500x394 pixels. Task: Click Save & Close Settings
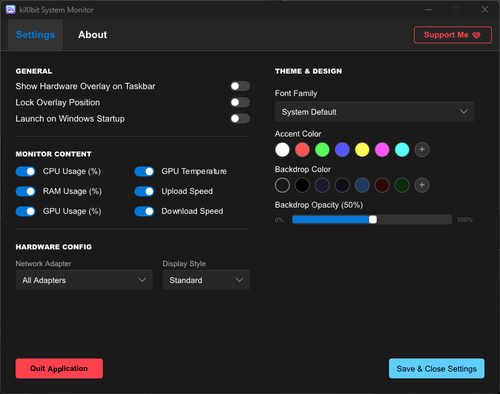point(436,368)
